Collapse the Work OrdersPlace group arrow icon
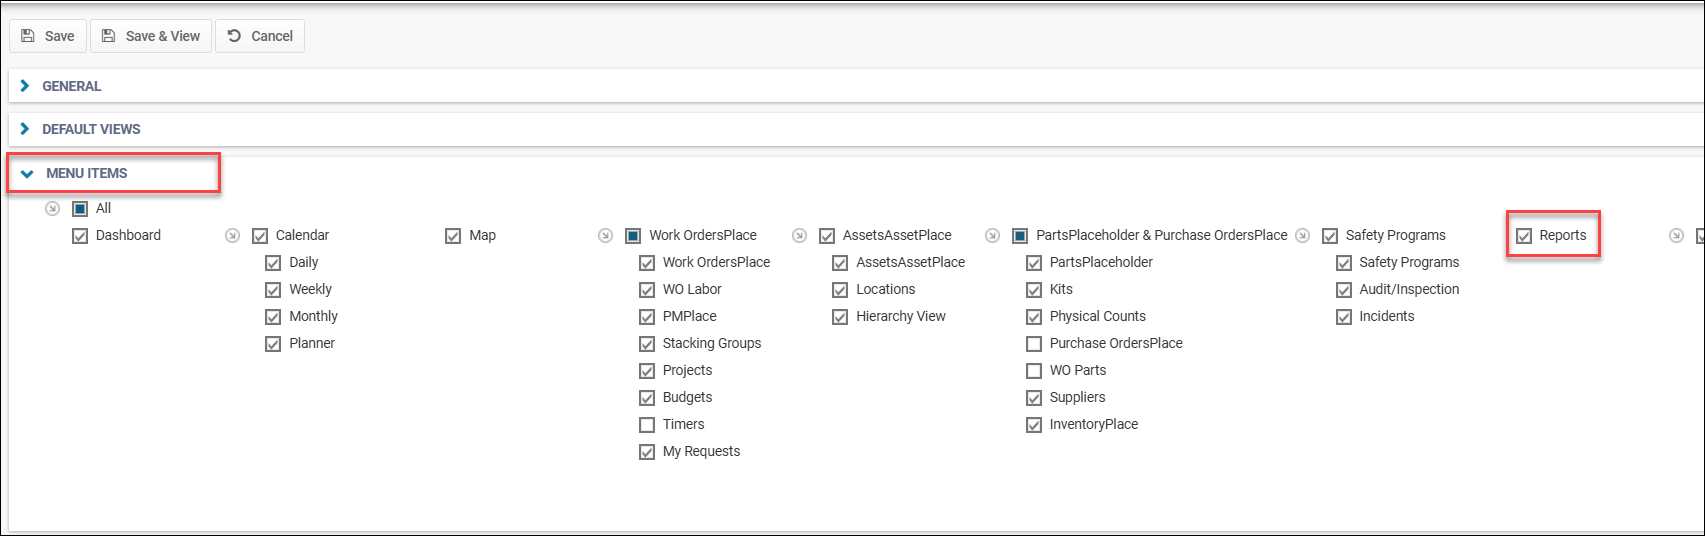The image size is (1705, 536). 606,236
